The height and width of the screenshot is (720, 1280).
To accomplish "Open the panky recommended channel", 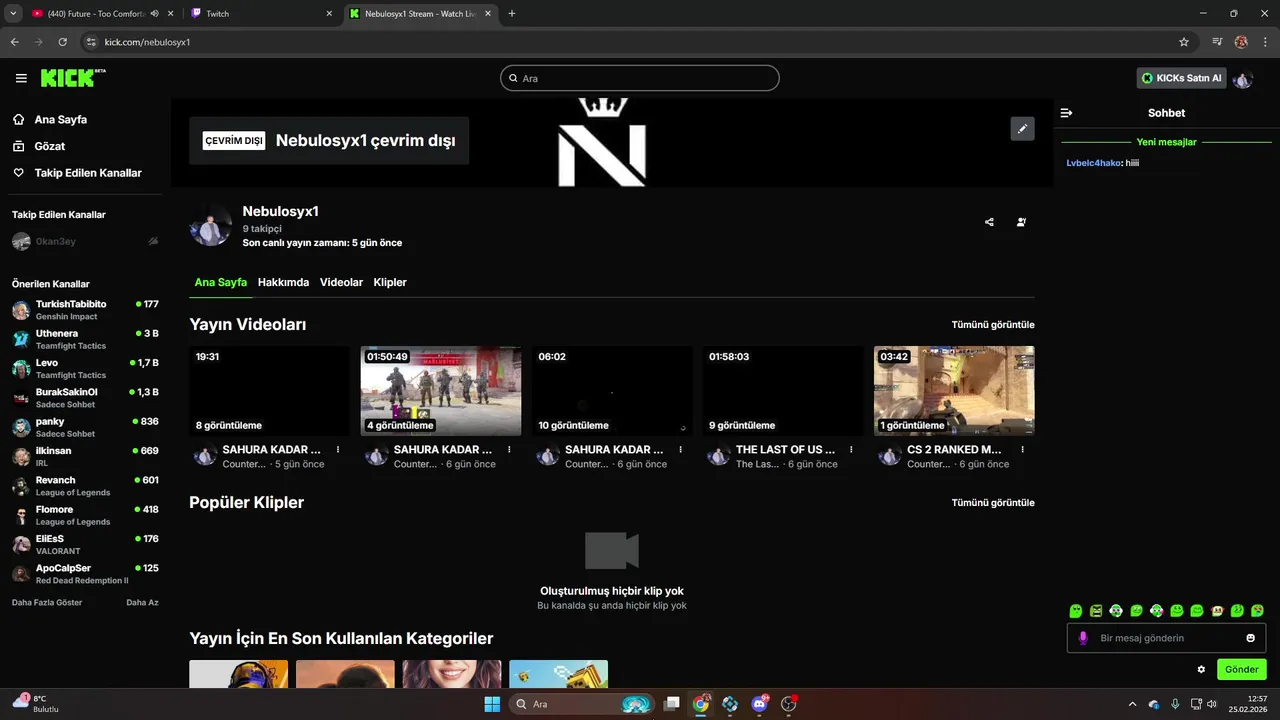I will (85, 427).
